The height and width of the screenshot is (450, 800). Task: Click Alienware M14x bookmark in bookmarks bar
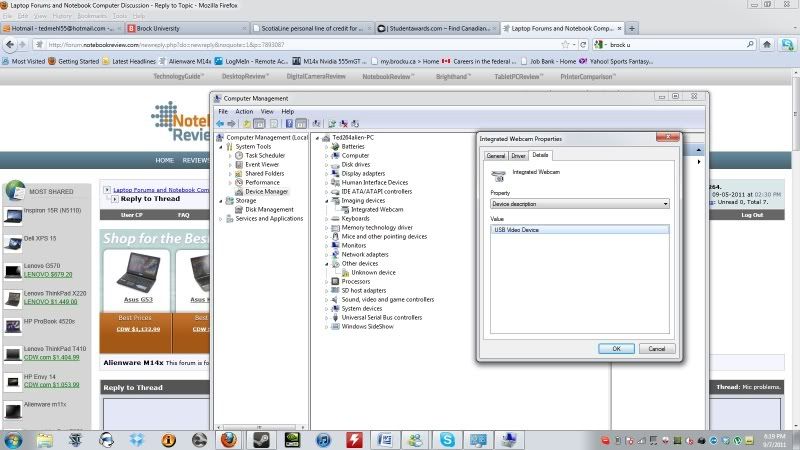(x=185, y=61)
